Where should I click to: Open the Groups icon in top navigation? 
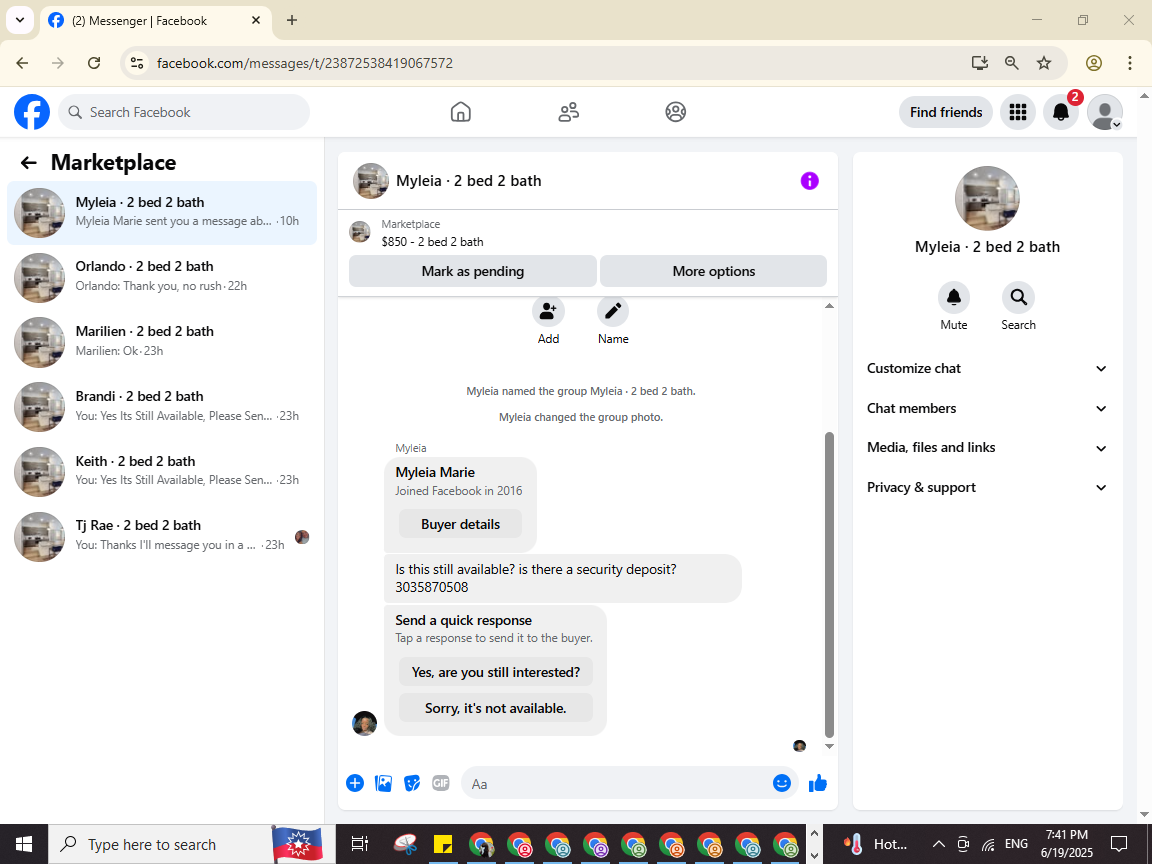[676, 112]
